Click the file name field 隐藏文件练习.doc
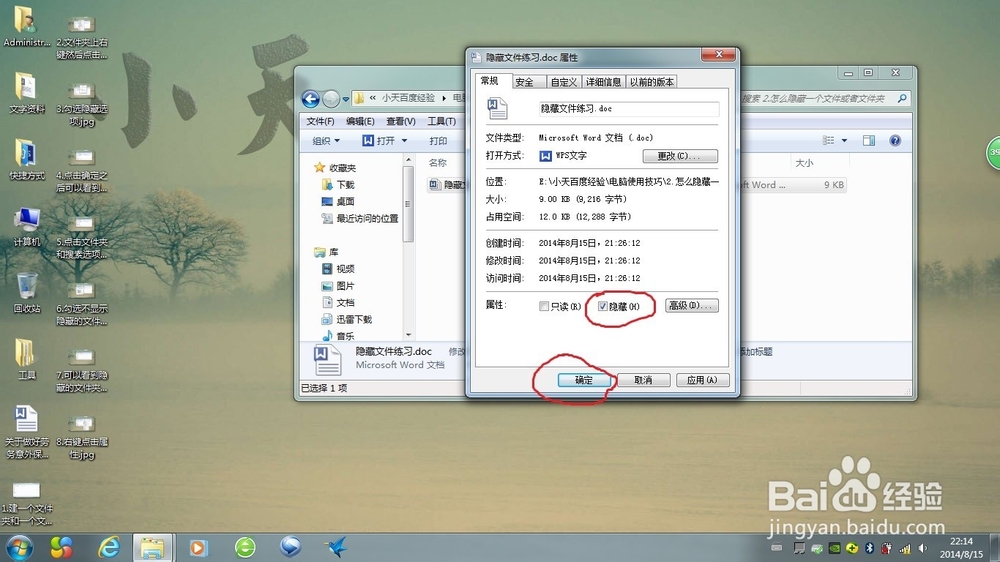 tap(629, 109)
